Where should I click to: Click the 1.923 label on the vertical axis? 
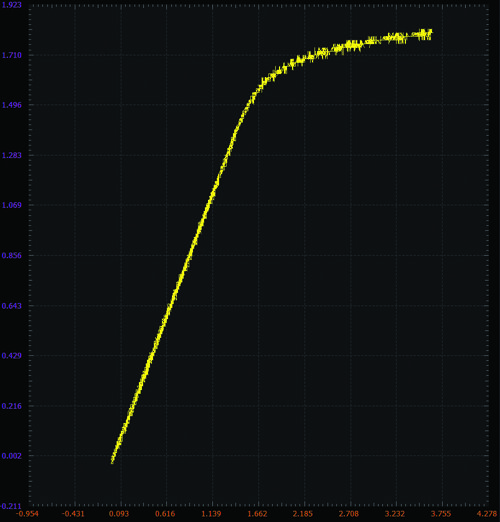[11, 5]
